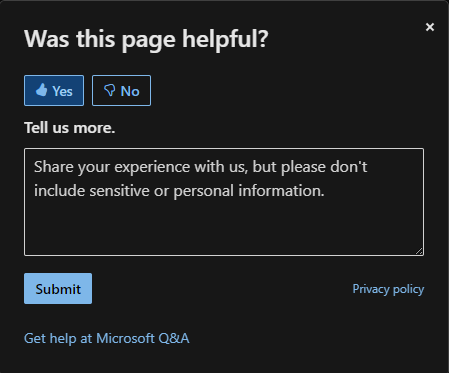Focus the Tell us more text area
449x373 pixels.
click(224, 202)
